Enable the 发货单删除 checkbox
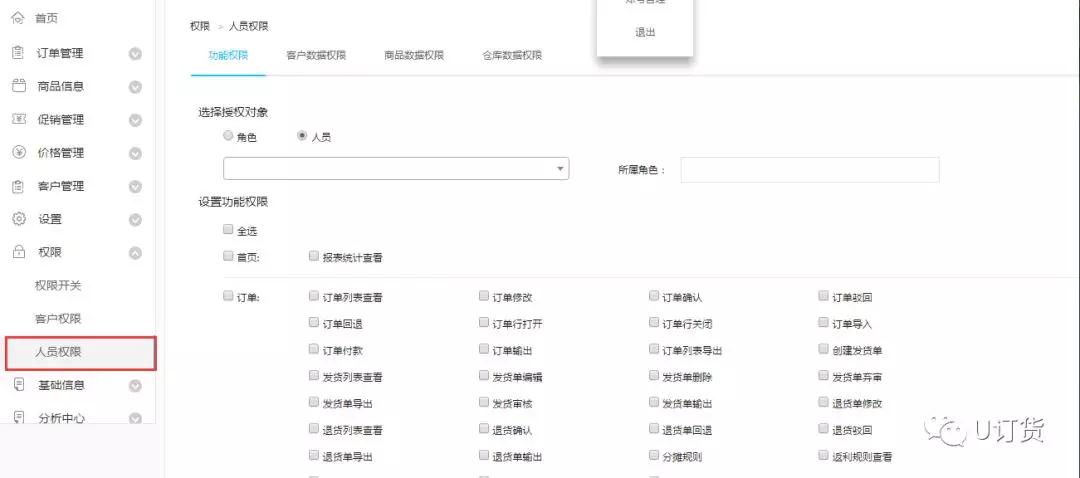 pos(654,375)
